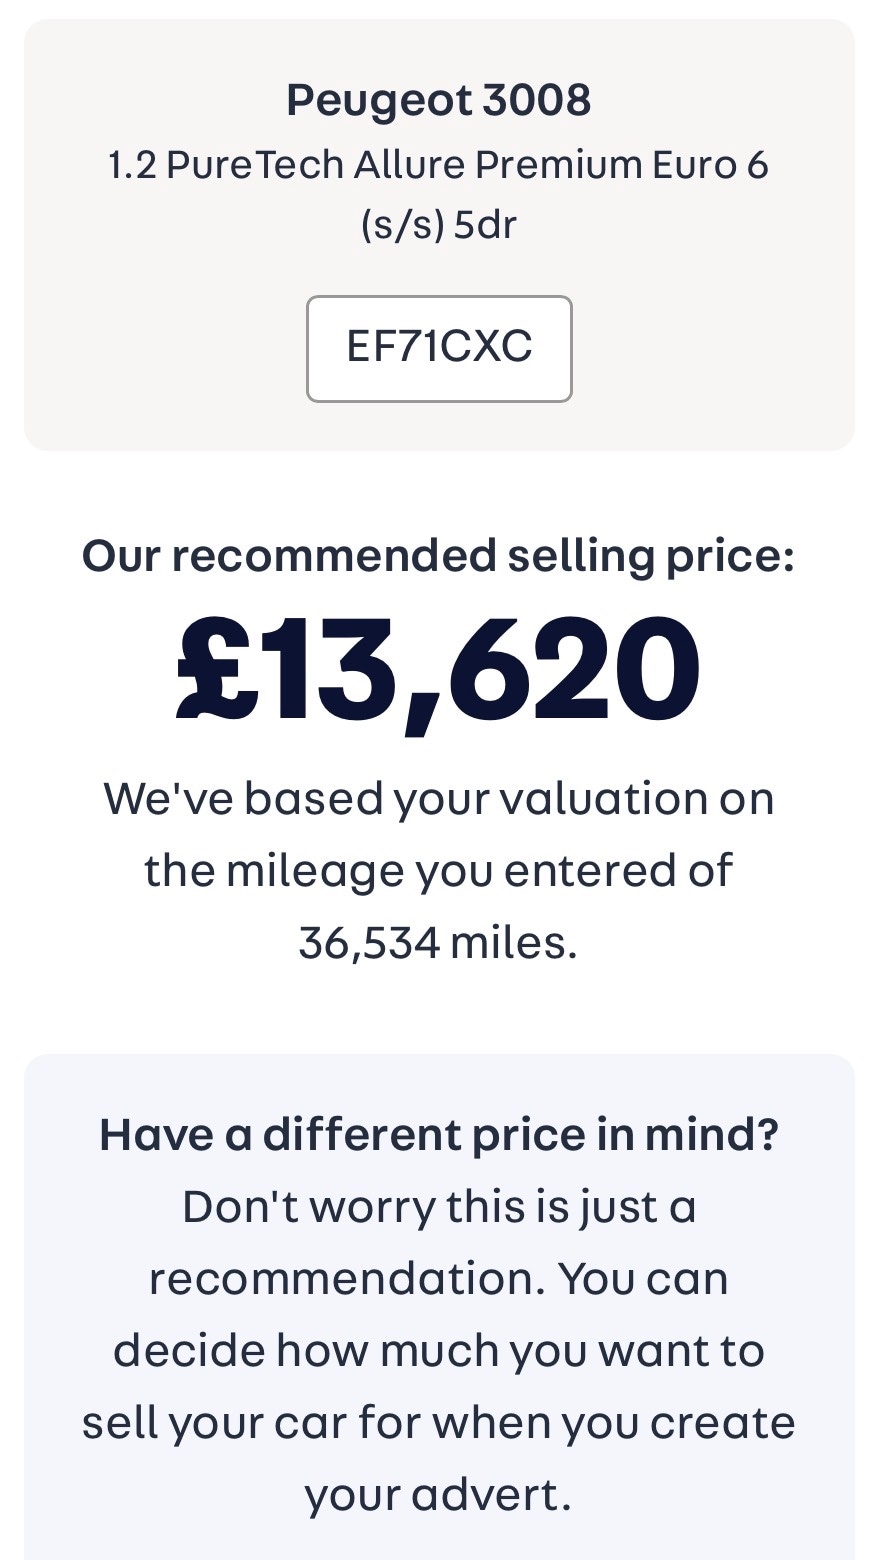Select the Peugeot 3008 title

click(439, 101)
